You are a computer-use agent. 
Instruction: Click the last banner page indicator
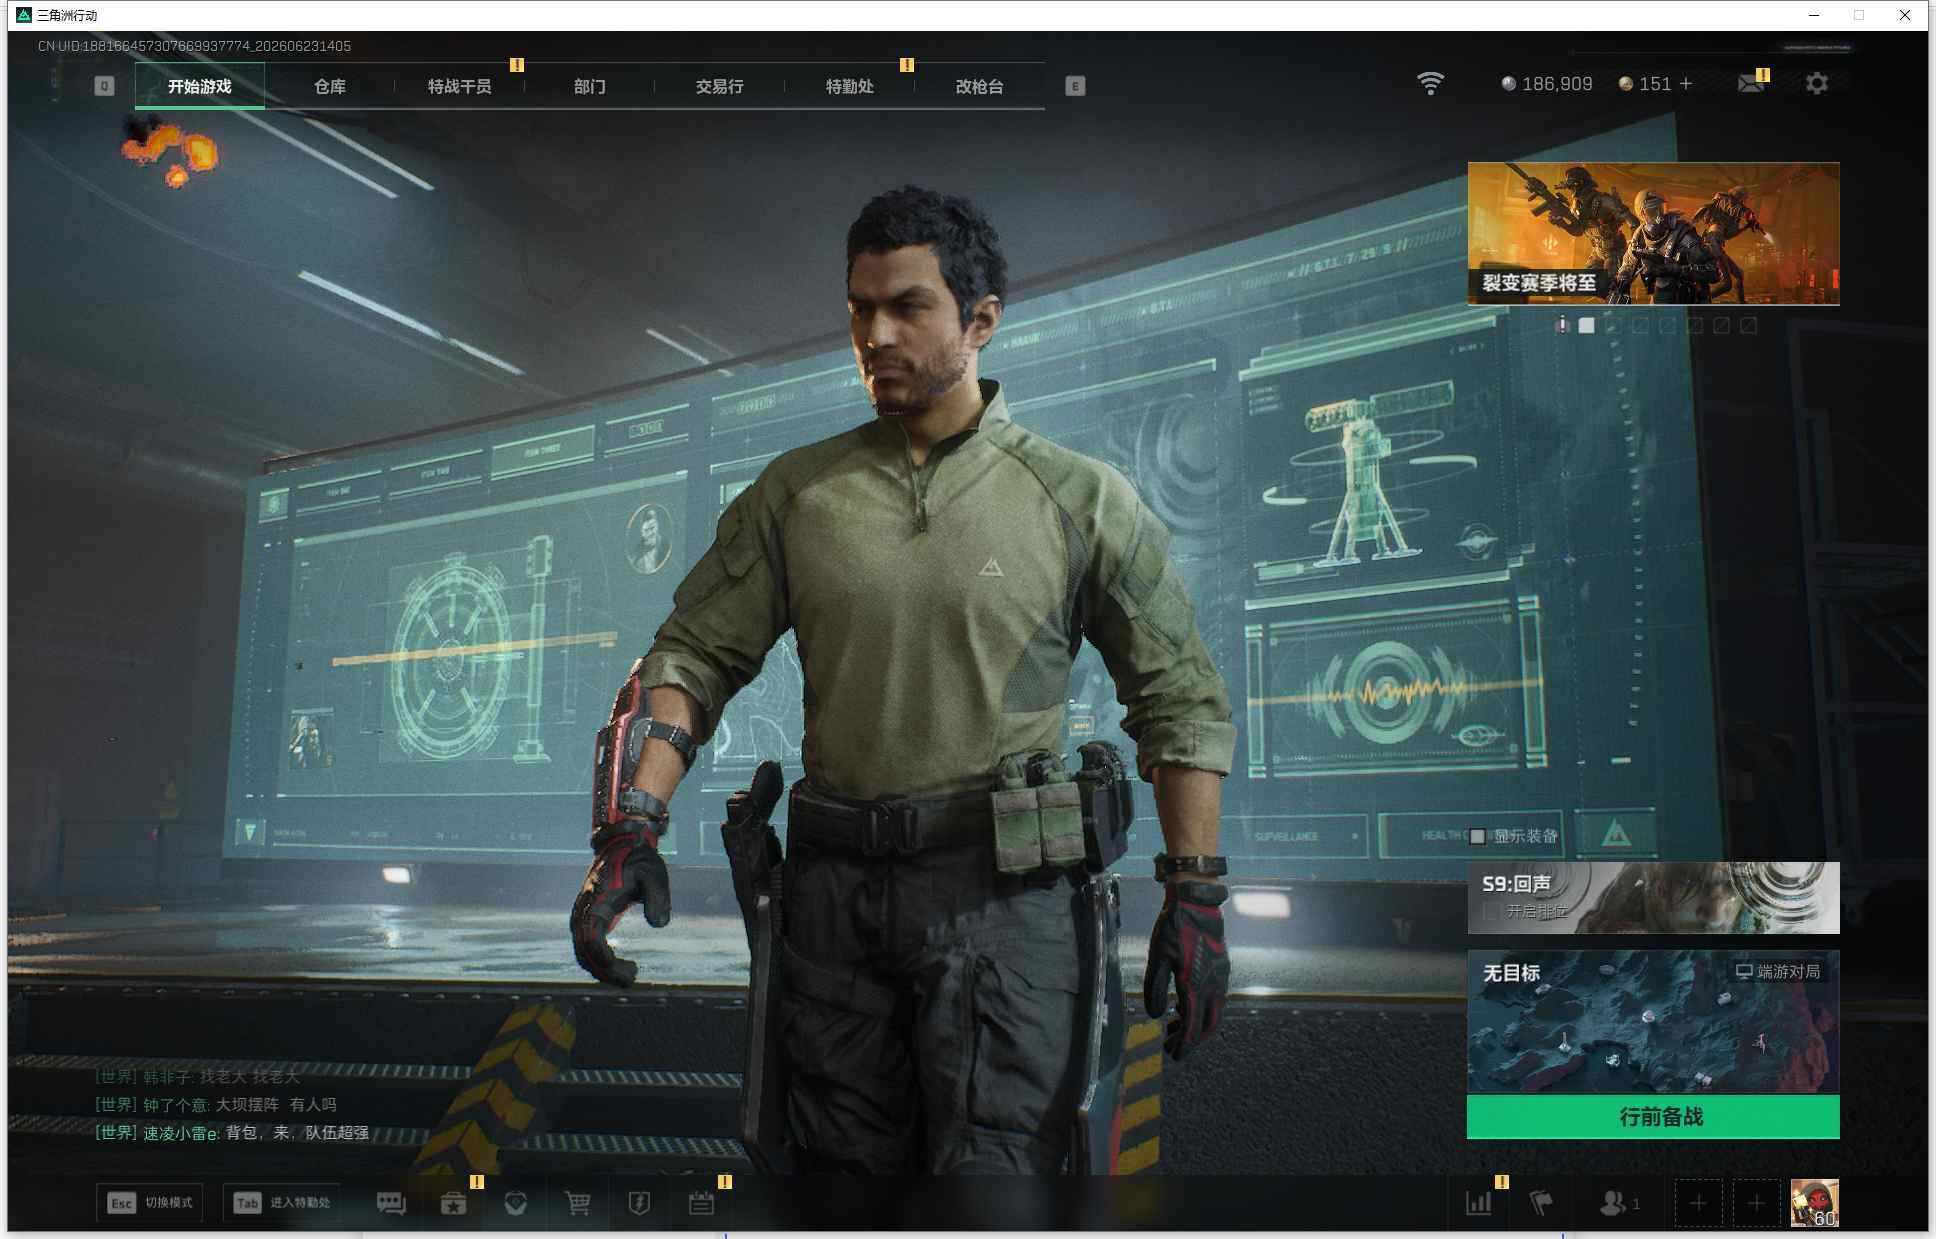tap(1748, 325)
